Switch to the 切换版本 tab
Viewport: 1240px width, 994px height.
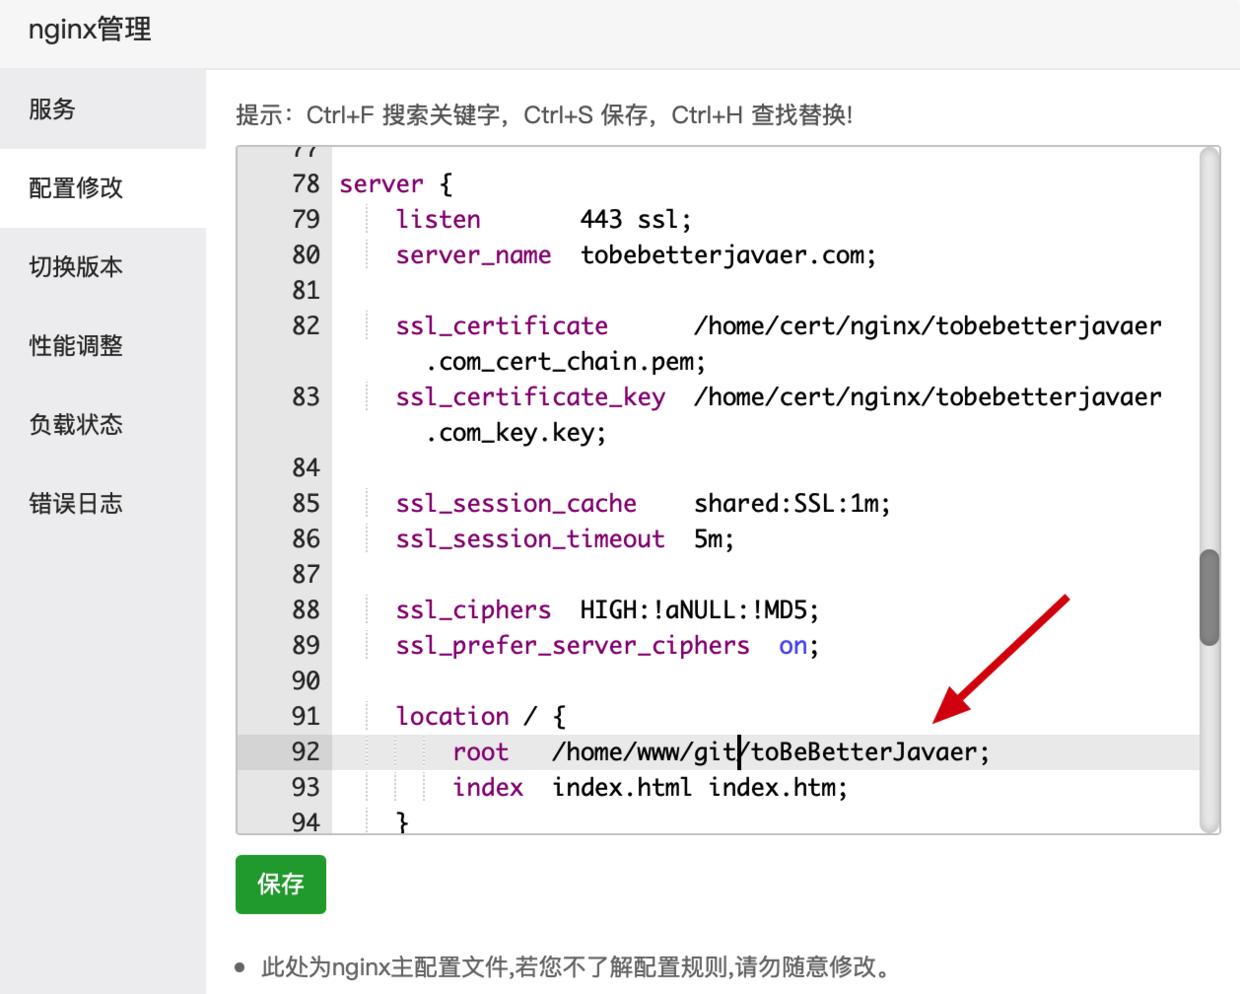coord(76,267)
